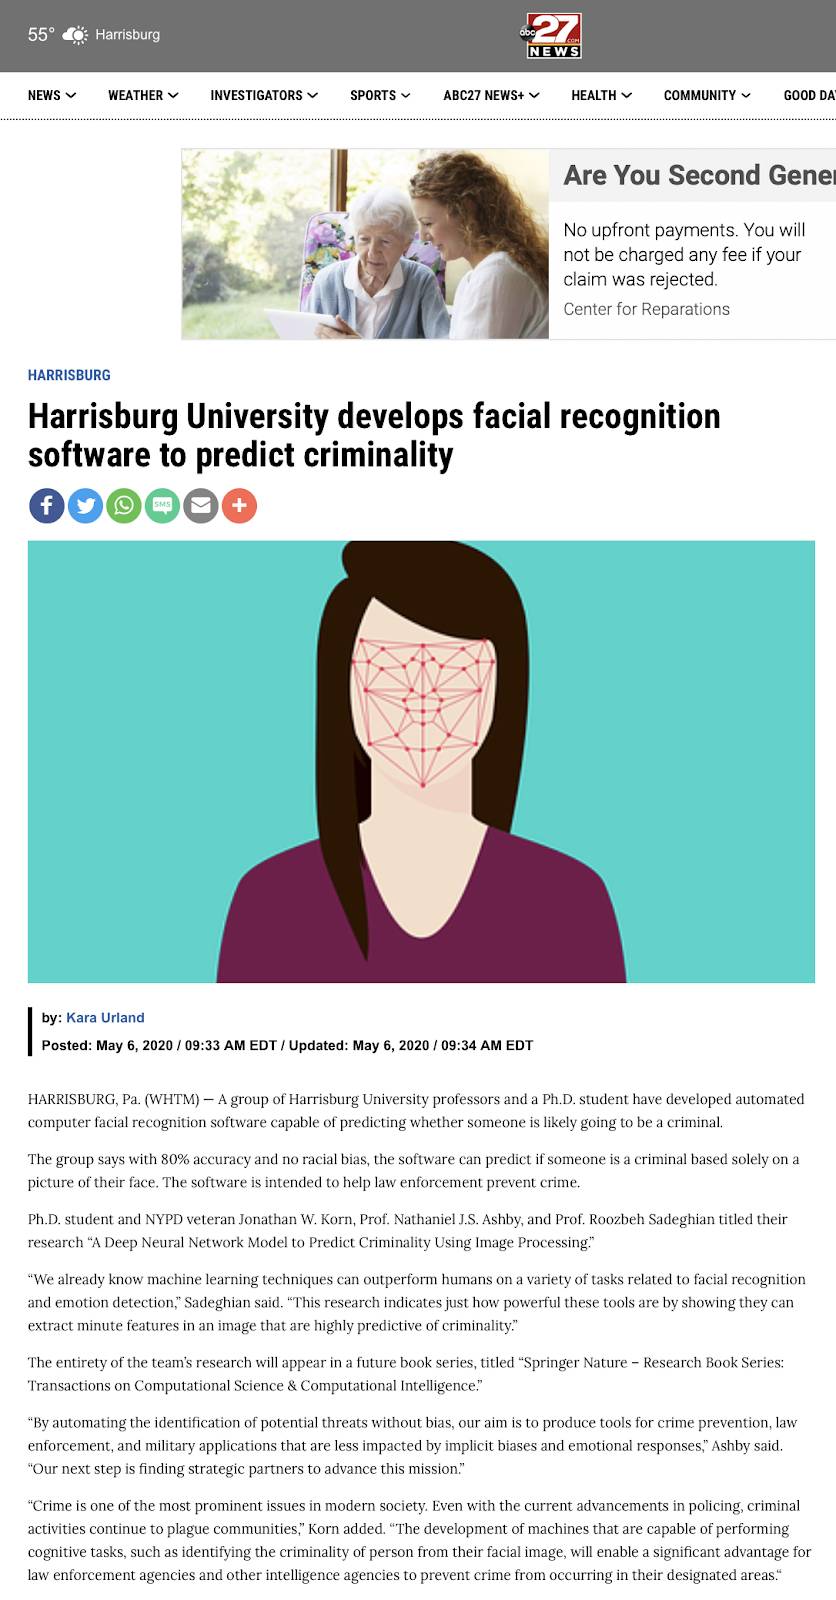Open author Kara Urland's page
The width and height of the screenshot is (836, 1600).
click(105, 1017)
